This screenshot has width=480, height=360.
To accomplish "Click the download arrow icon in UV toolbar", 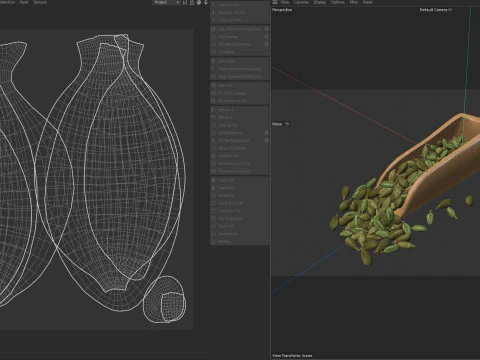I will tap(206, 2).
